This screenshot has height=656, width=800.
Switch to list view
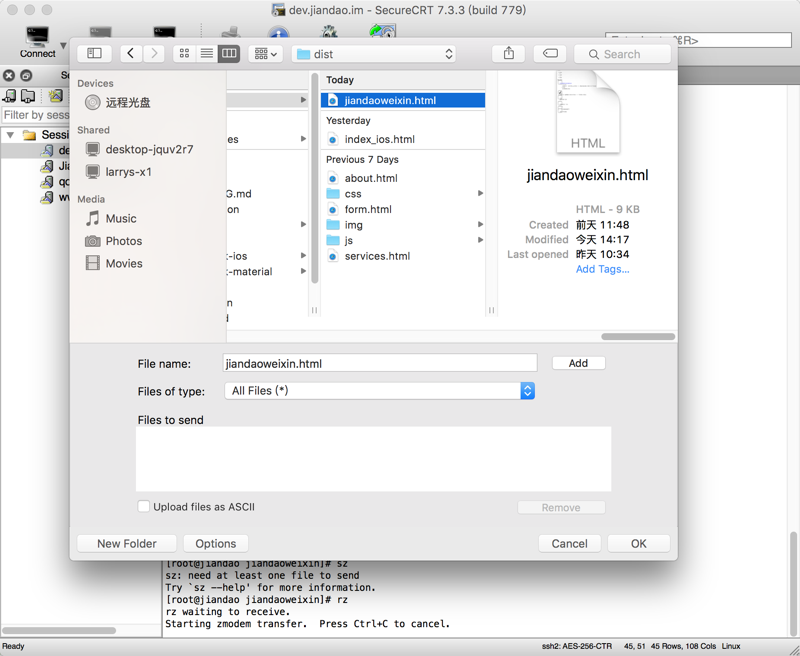point(207,54)
